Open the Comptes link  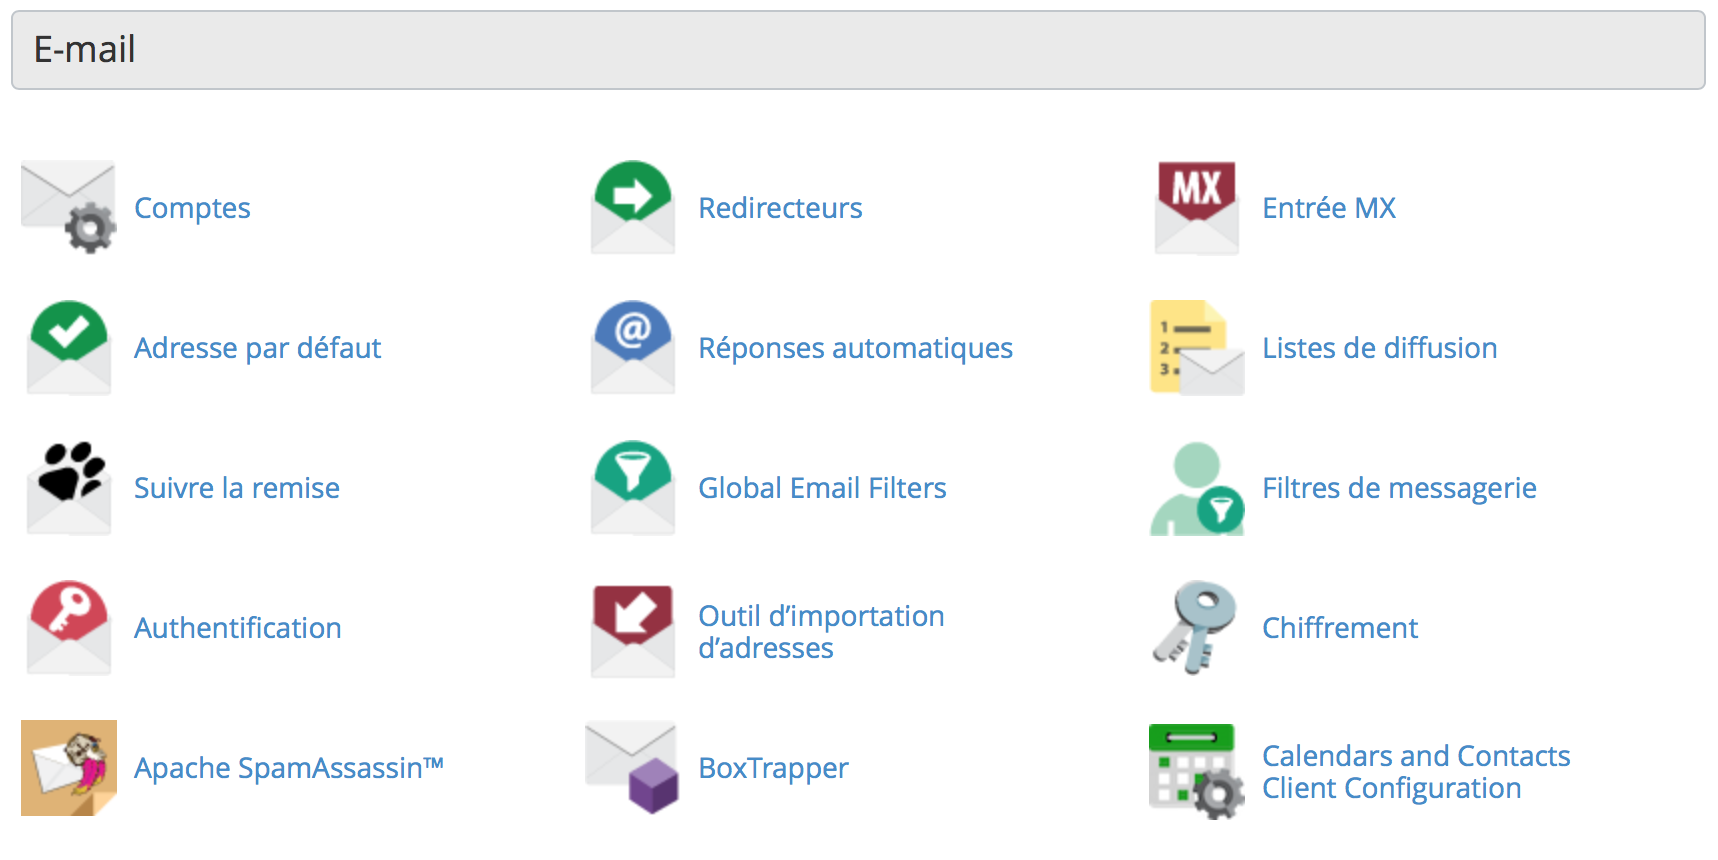[192, 208]
